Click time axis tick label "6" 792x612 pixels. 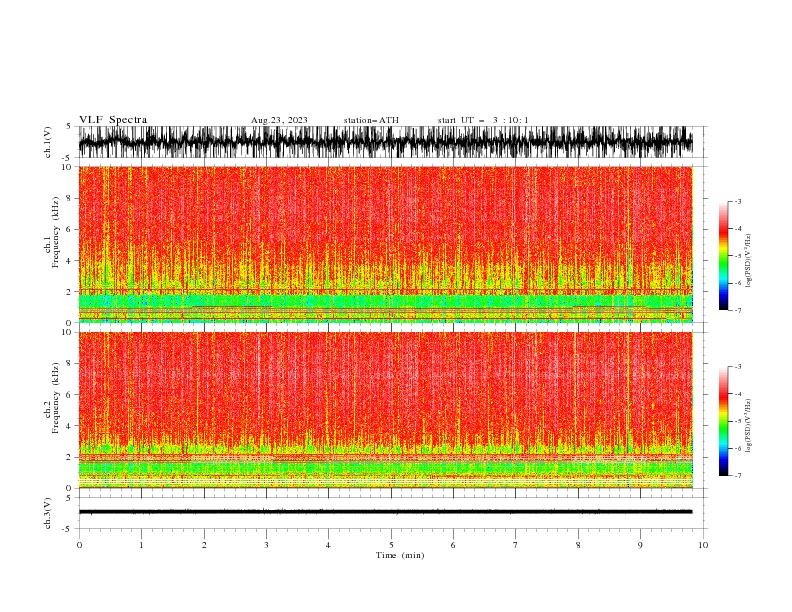(453, 545)
